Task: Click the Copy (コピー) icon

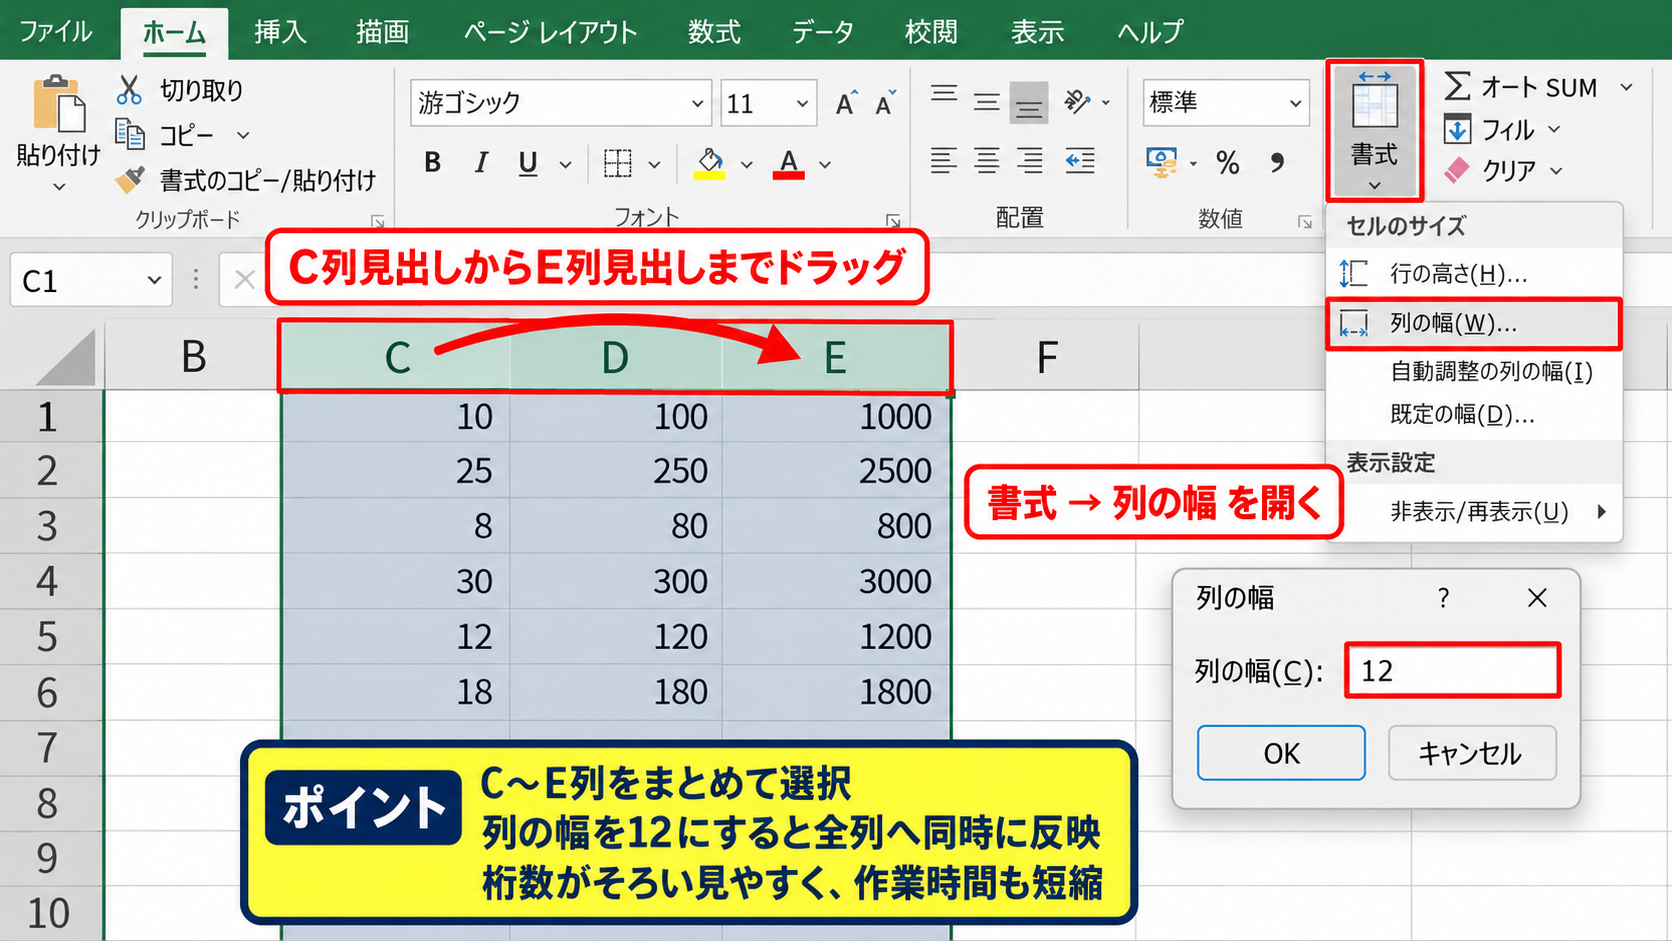Action: tap(130, 134)
